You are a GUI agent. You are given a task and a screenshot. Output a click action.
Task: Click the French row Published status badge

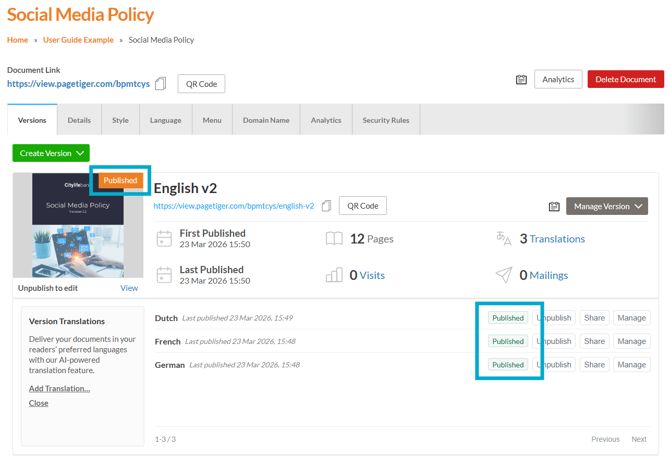(508, 341)
